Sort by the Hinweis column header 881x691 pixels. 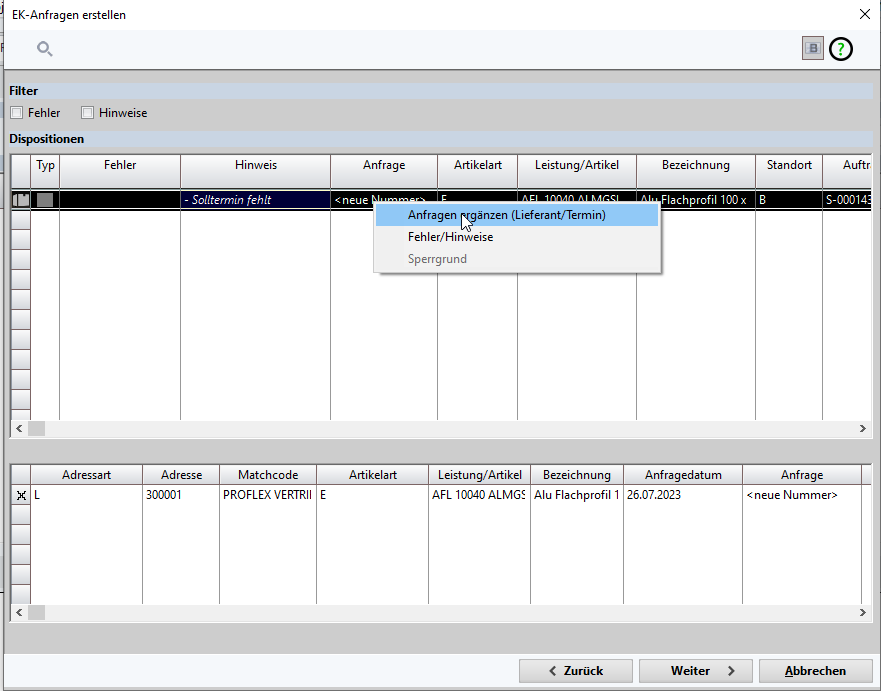255,165
